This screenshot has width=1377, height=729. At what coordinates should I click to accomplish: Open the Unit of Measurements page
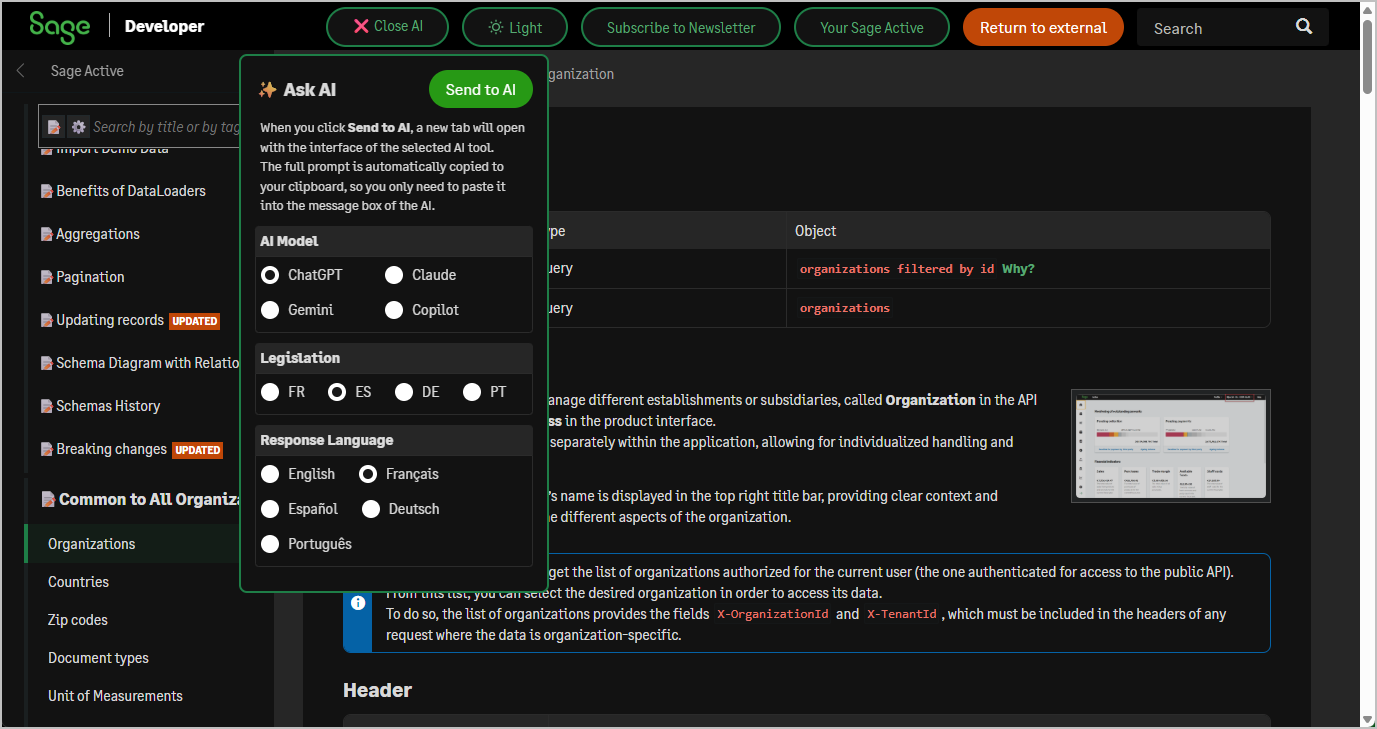coord(115,696)
